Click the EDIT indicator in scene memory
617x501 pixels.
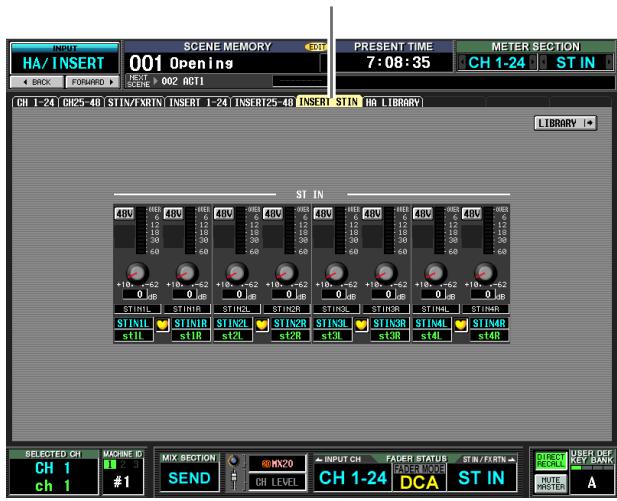pos(316,47)
